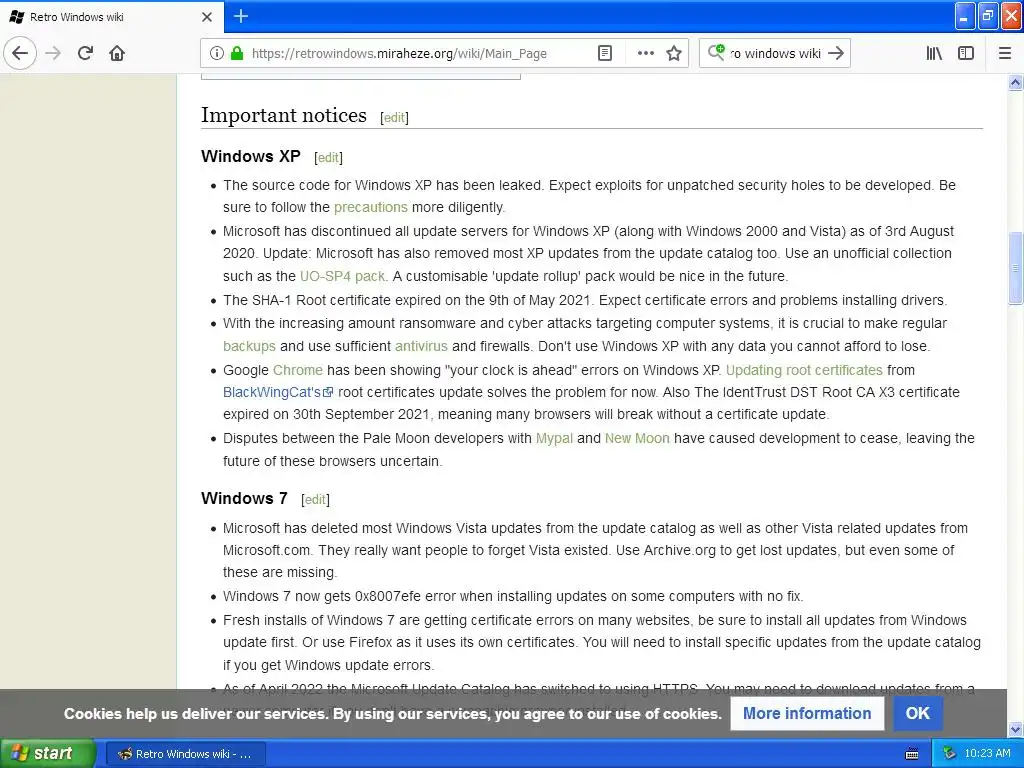Open the New Moon link
The image size is (1024, 768).
point(637,438)
